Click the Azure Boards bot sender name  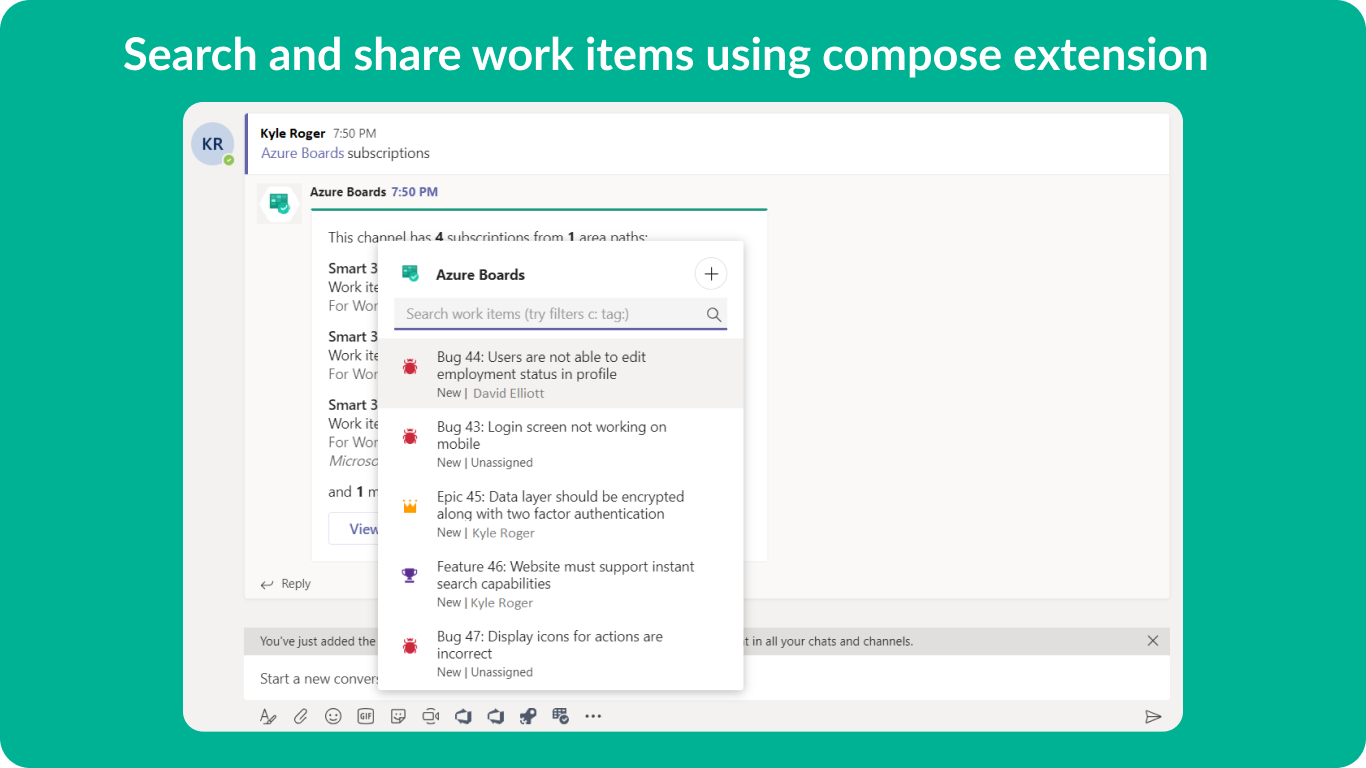348,192
